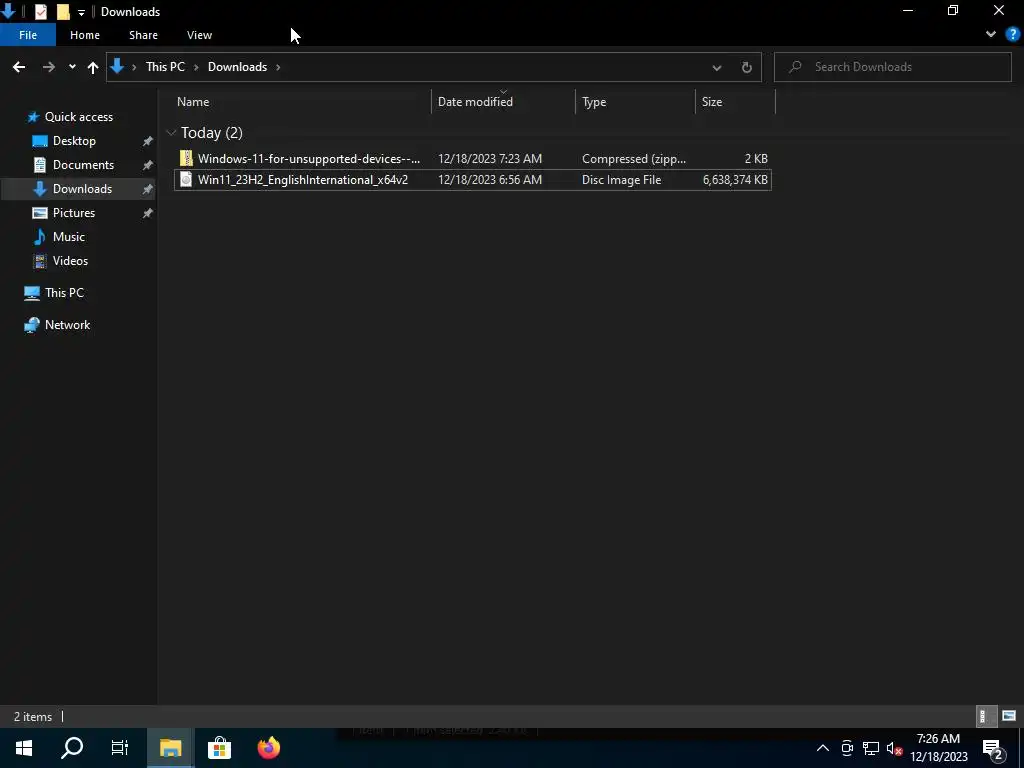
Task: Click This PC in the address bar
Action: pos(165,67)
